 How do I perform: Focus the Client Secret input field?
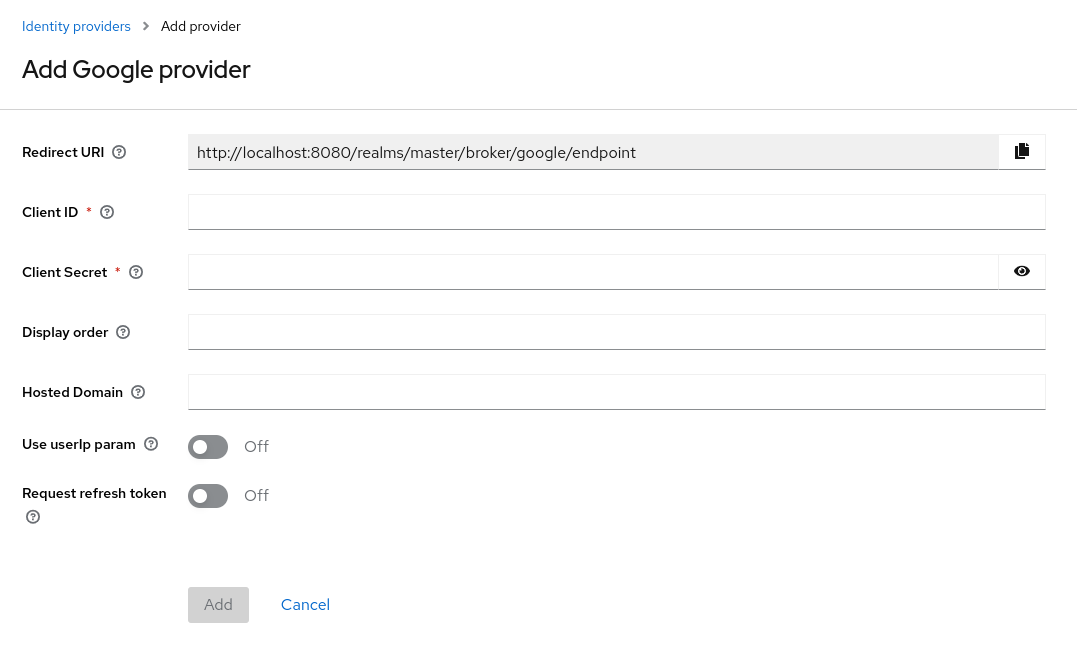(594, 271)
